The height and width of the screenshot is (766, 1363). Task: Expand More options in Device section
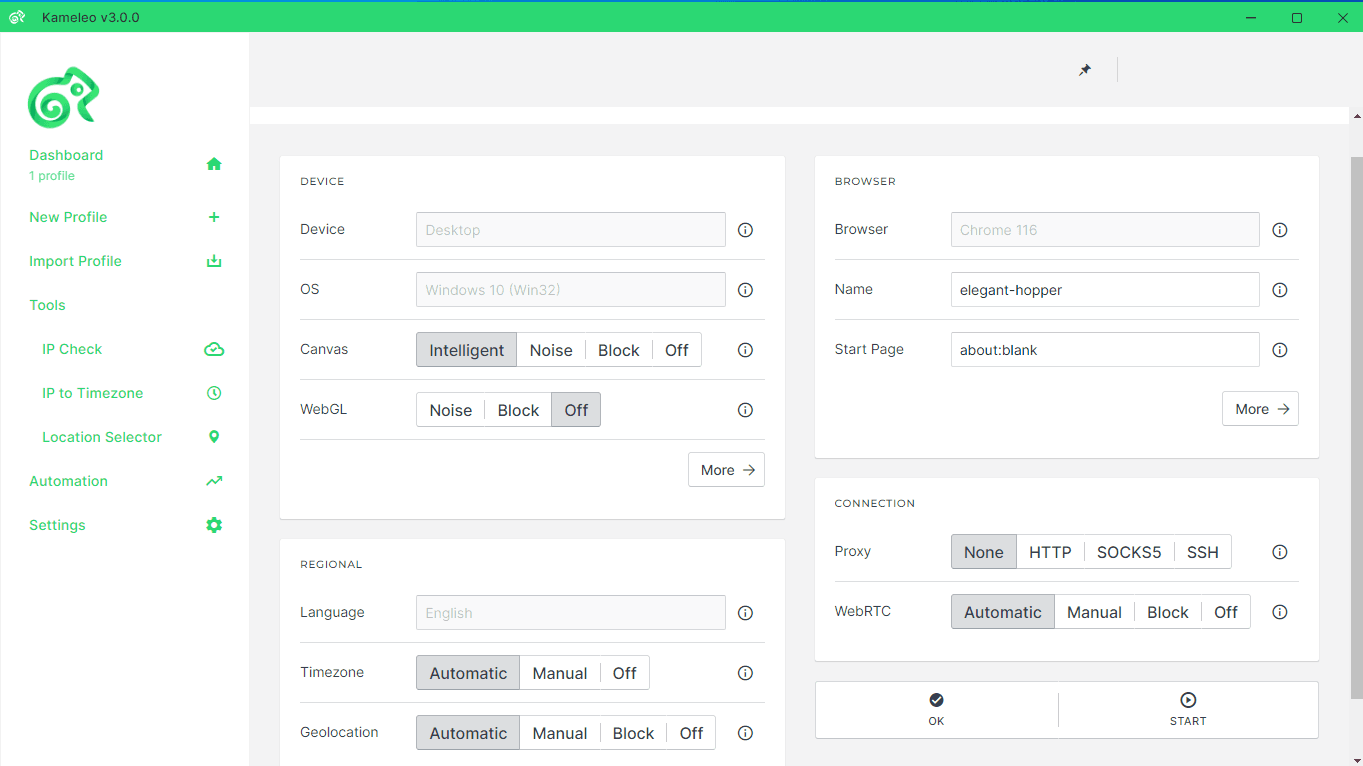(726, 470)
